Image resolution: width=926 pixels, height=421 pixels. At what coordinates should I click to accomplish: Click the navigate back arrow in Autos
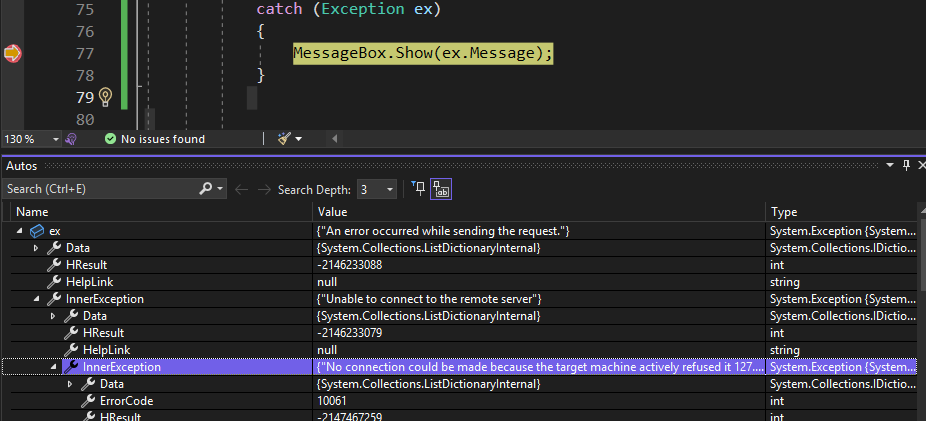[x=241, y=190]
